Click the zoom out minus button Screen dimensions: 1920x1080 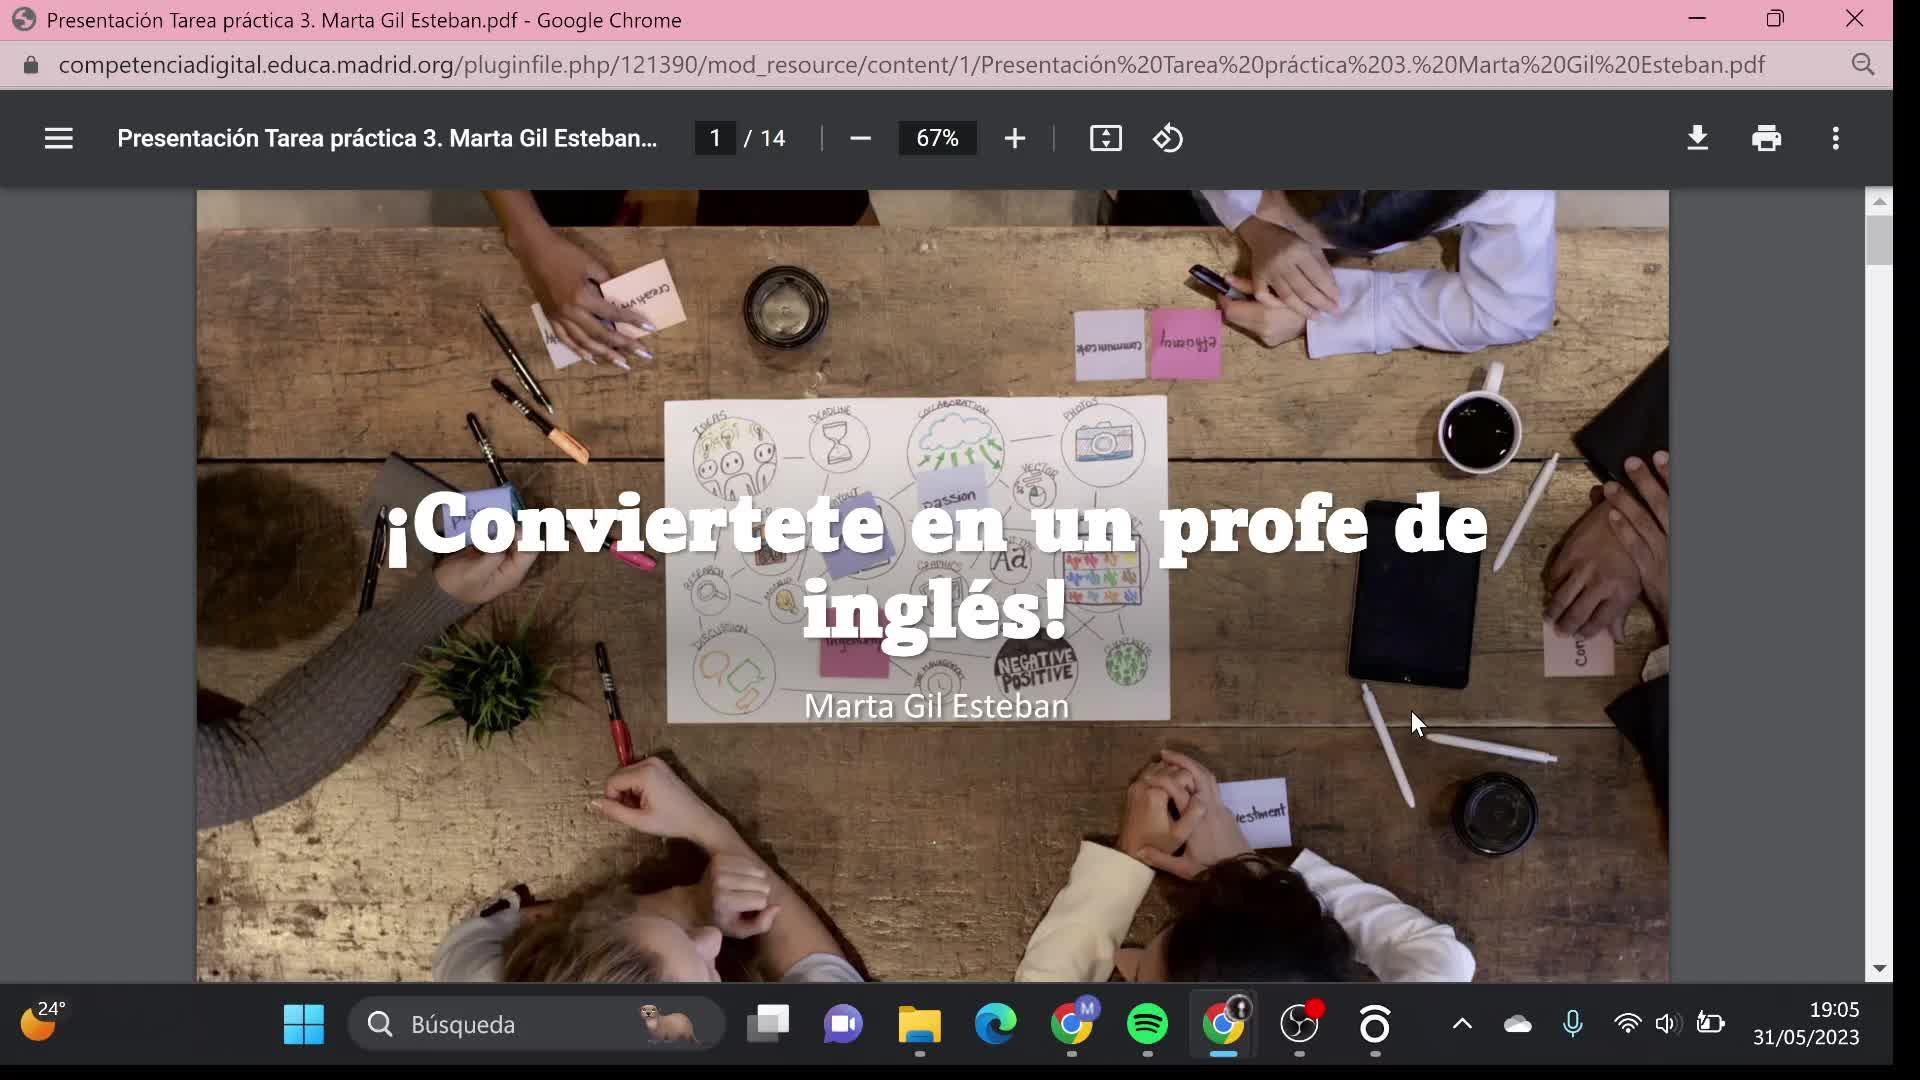[x=860, y=138]
